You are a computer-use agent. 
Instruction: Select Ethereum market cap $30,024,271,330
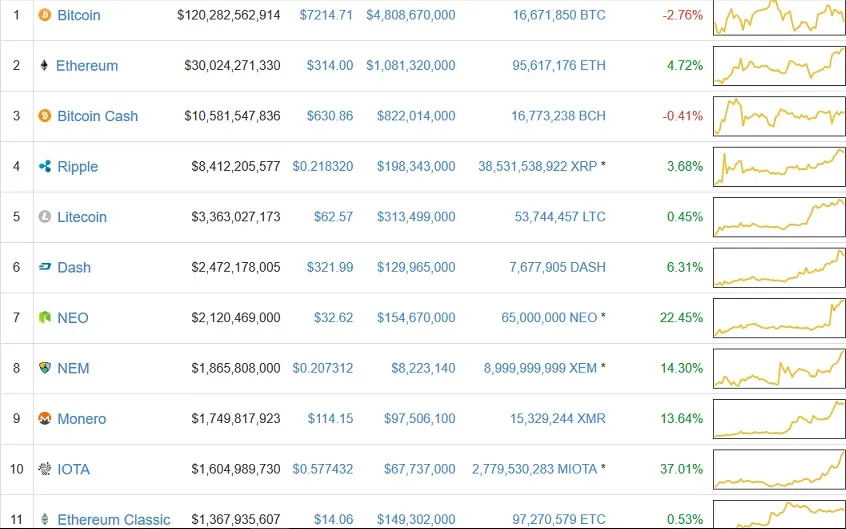tap(233, 65)
